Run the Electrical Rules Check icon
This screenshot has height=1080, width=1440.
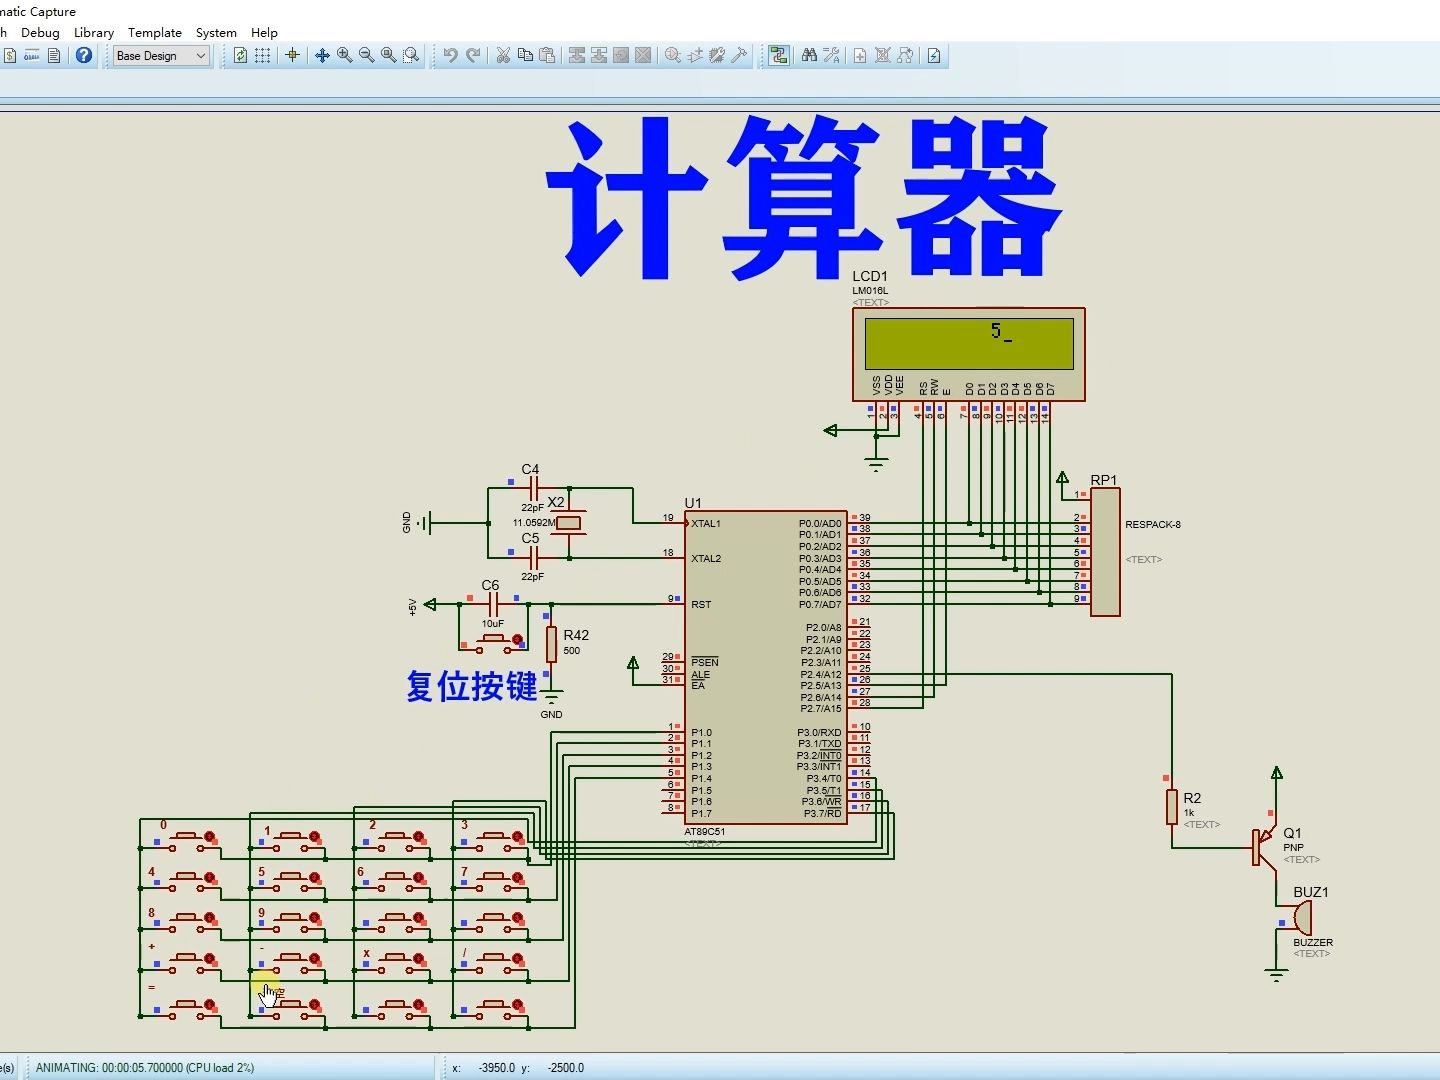pos(934,56)
